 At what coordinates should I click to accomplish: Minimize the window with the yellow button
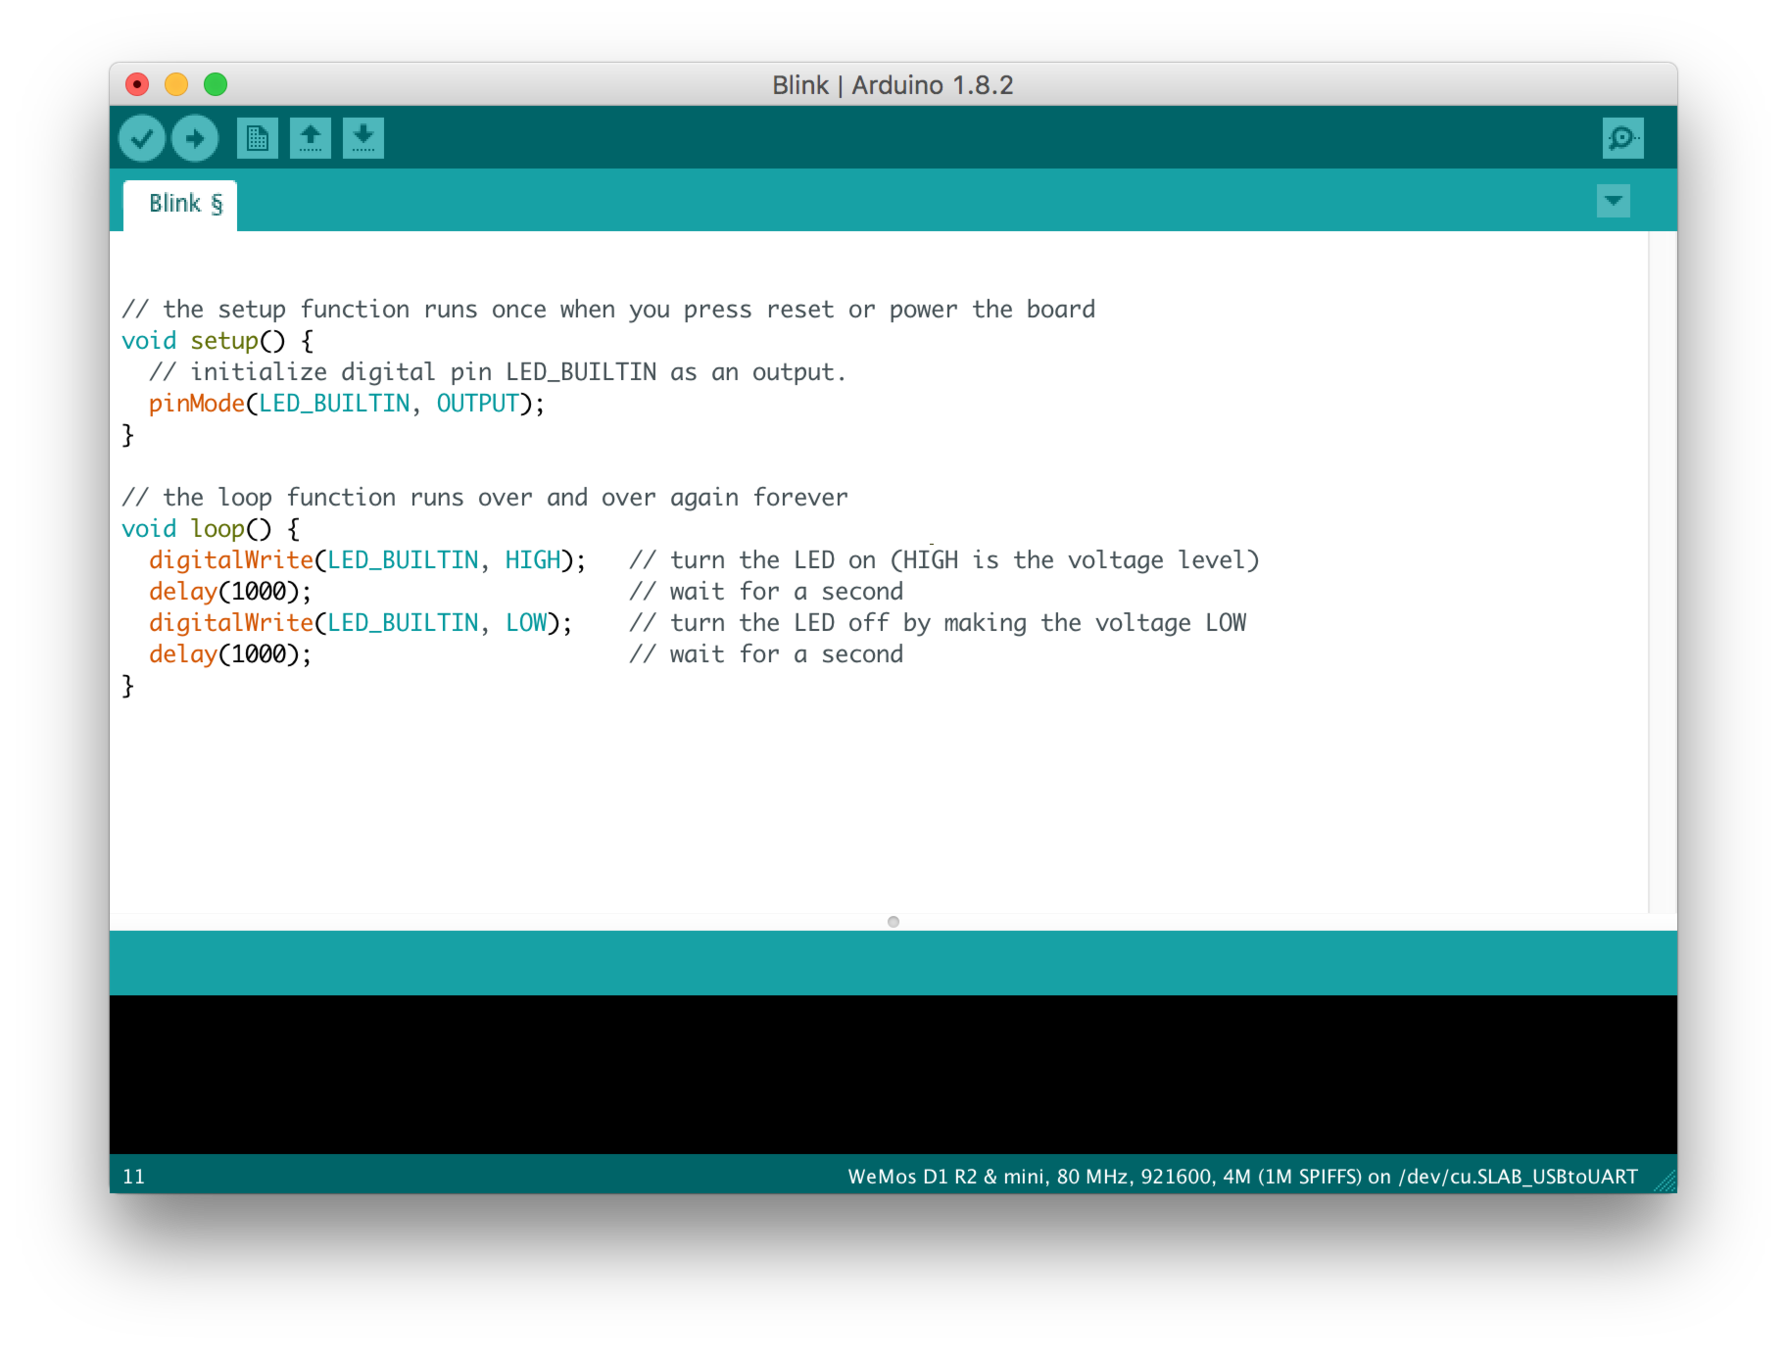coord(177,84)
